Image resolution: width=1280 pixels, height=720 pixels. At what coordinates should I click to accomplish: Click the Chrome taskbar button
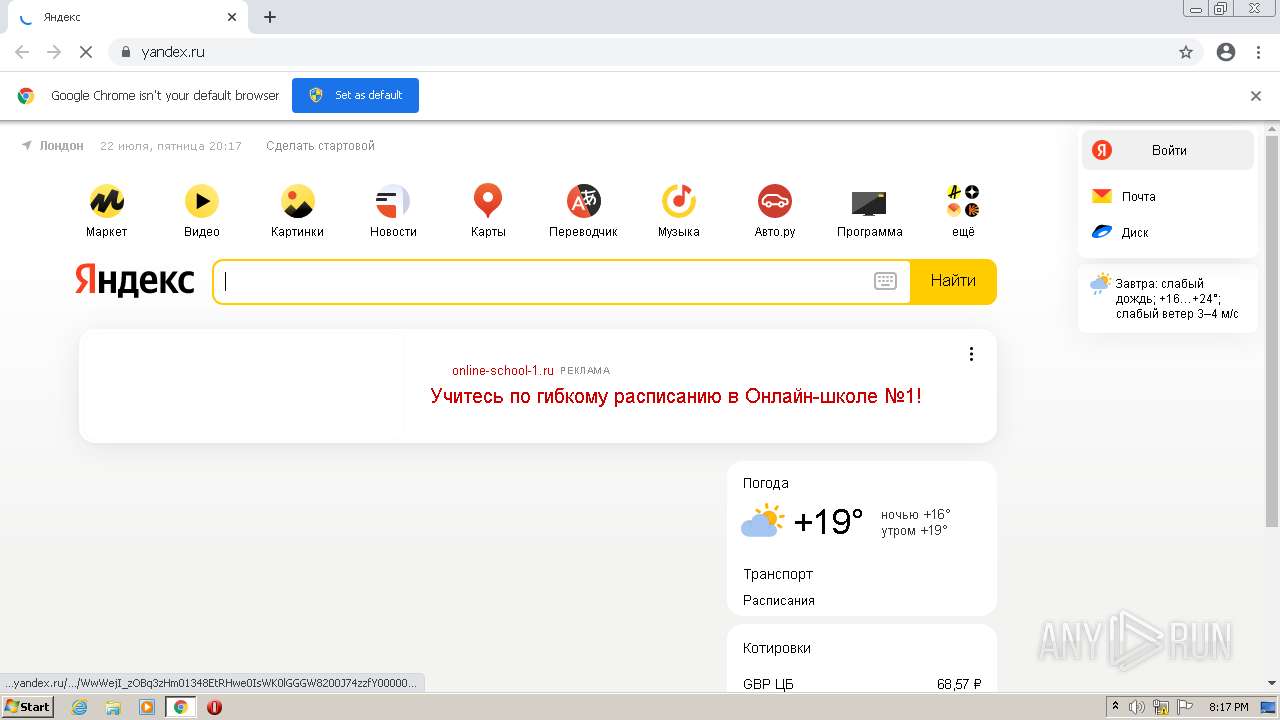(180, 707)
